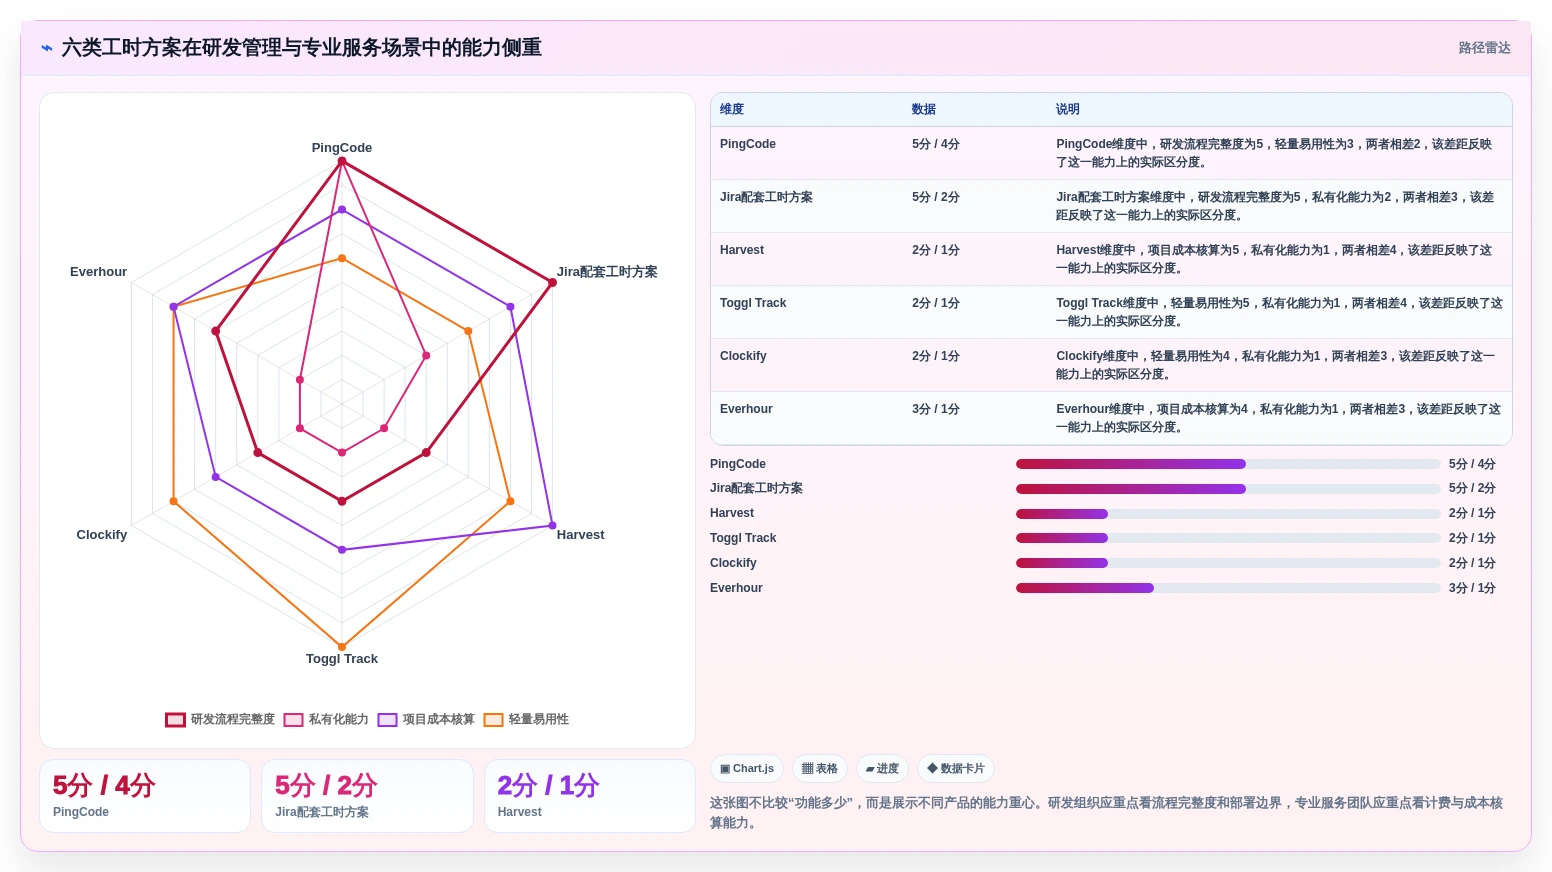Click the PingCode axis label on radar
Viewport: 1552px width, 872px height.
342,148
